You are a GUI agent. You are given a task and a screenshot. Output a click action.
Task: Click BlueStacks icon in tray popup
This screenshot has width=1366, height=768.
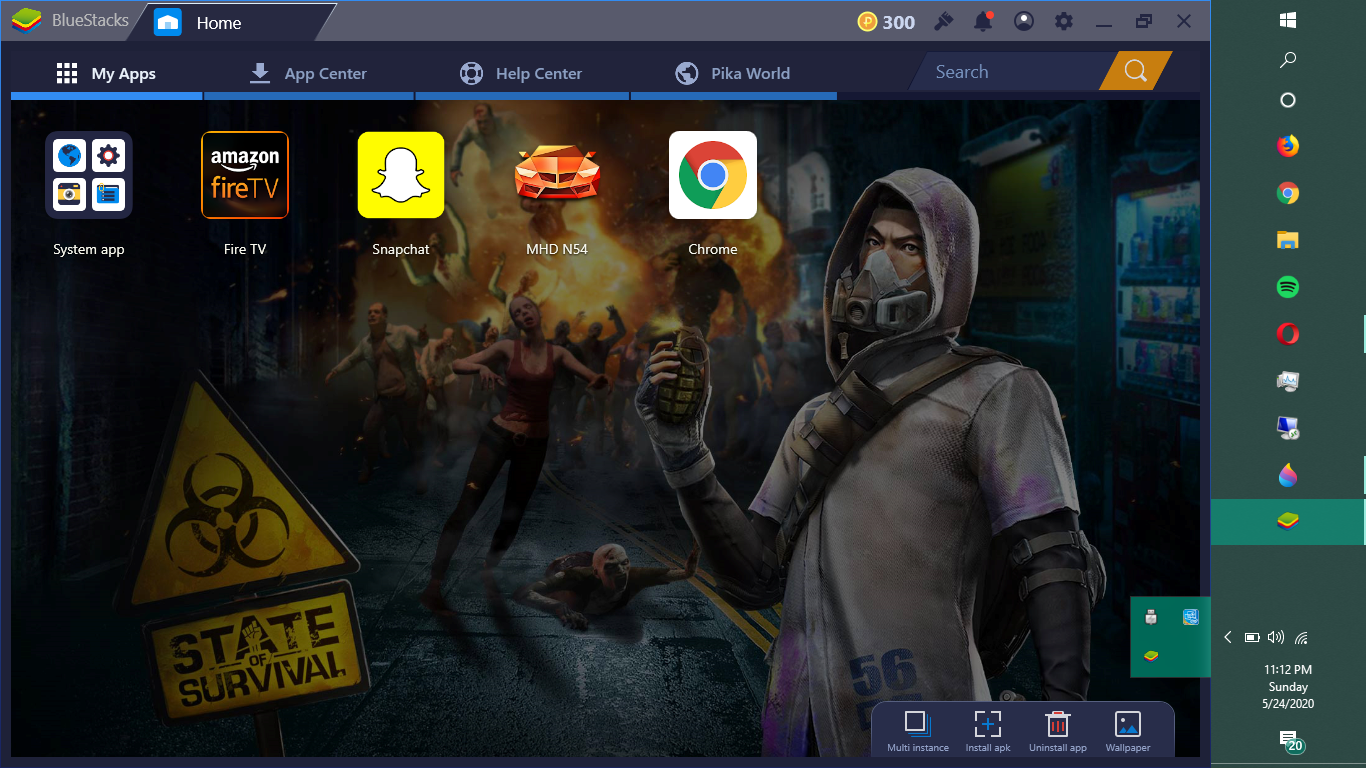point(1151,656)
